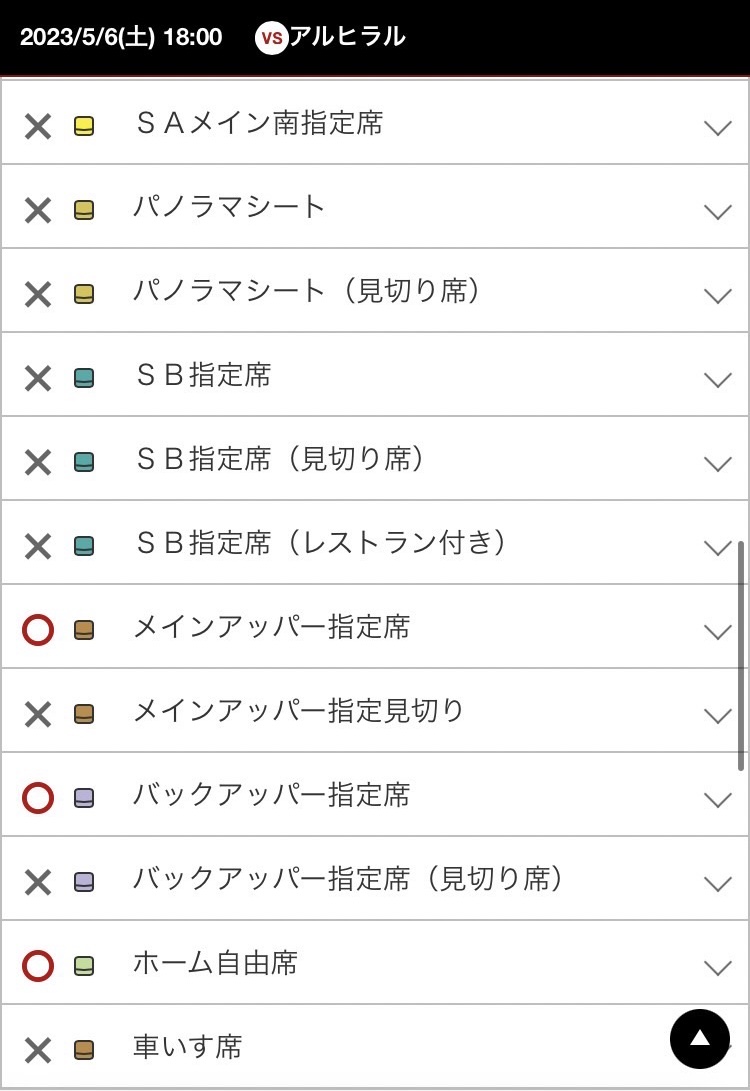Click the sold-out X mark for パノラマシート
The image size is (750, 1091).
37,210
